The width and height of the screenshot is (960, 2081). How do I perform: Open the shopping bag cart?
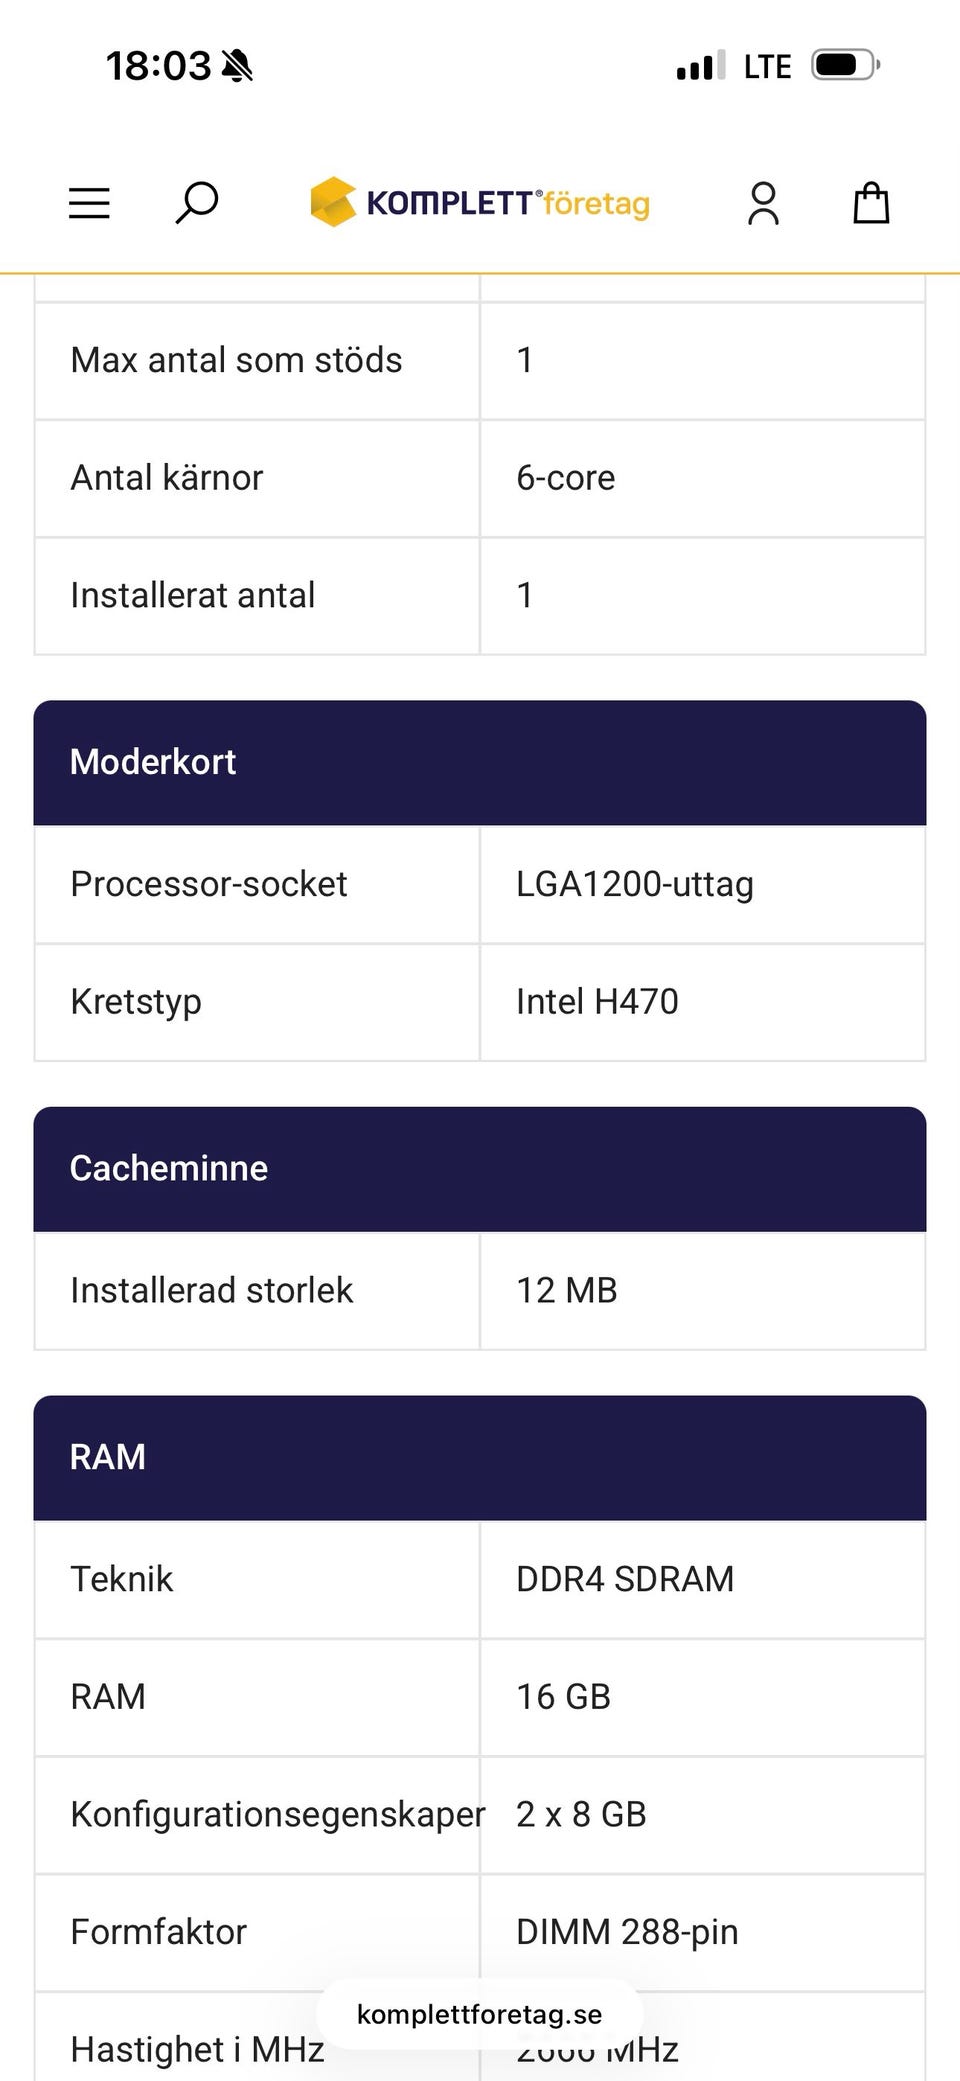coord(870,203)
